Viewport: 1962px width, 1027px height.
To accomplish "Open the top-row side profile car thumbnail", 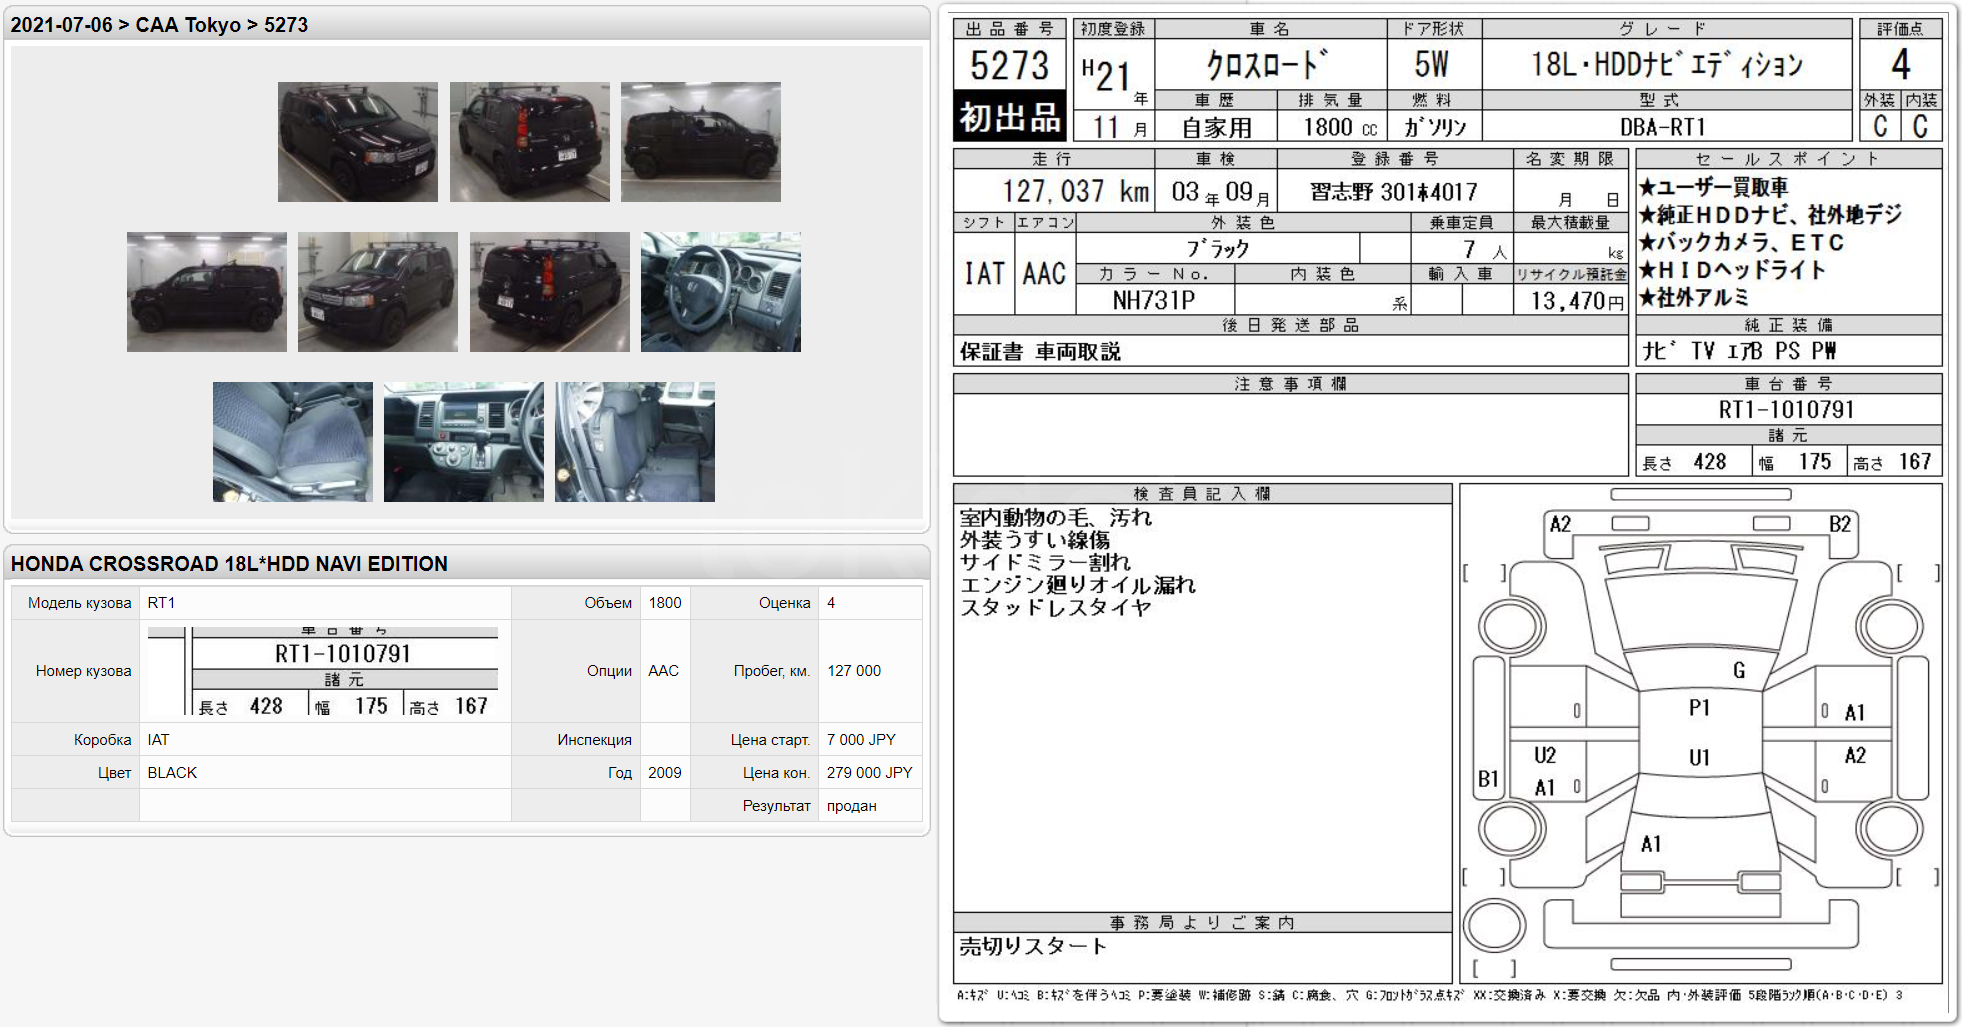I will pos(701,142).
